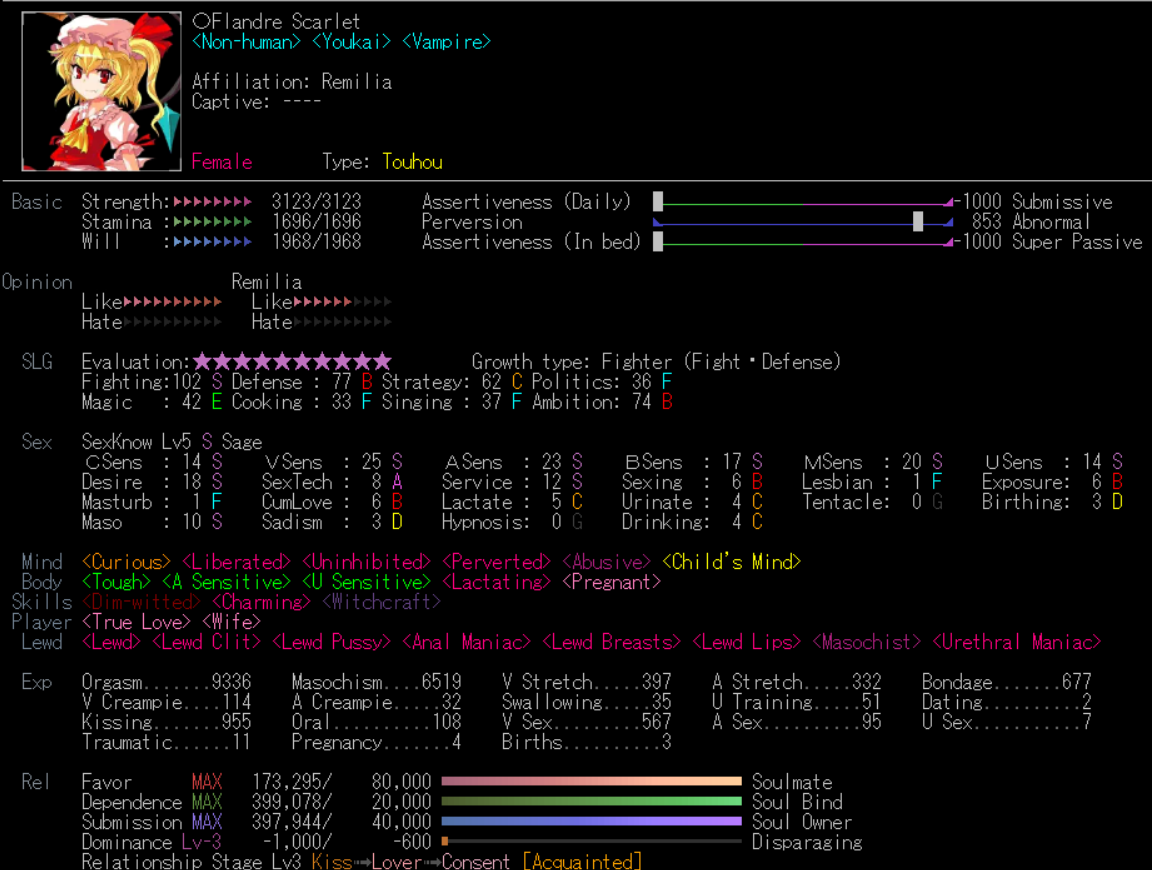The width and height of the screenshot is (1152, 870).
Task: Click the Disparaging rank label
Action: tap(807, 842)
